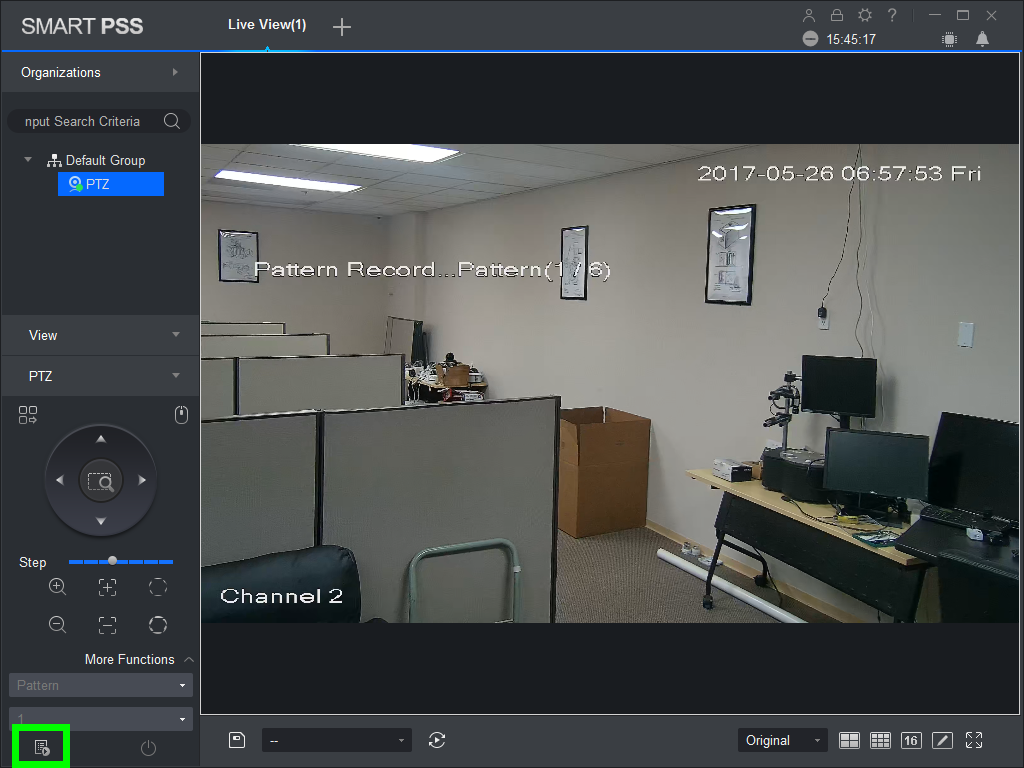Select the Channel 2 video window
Viewport: 1024px width, 768px height.
click(x=609, y=383)
